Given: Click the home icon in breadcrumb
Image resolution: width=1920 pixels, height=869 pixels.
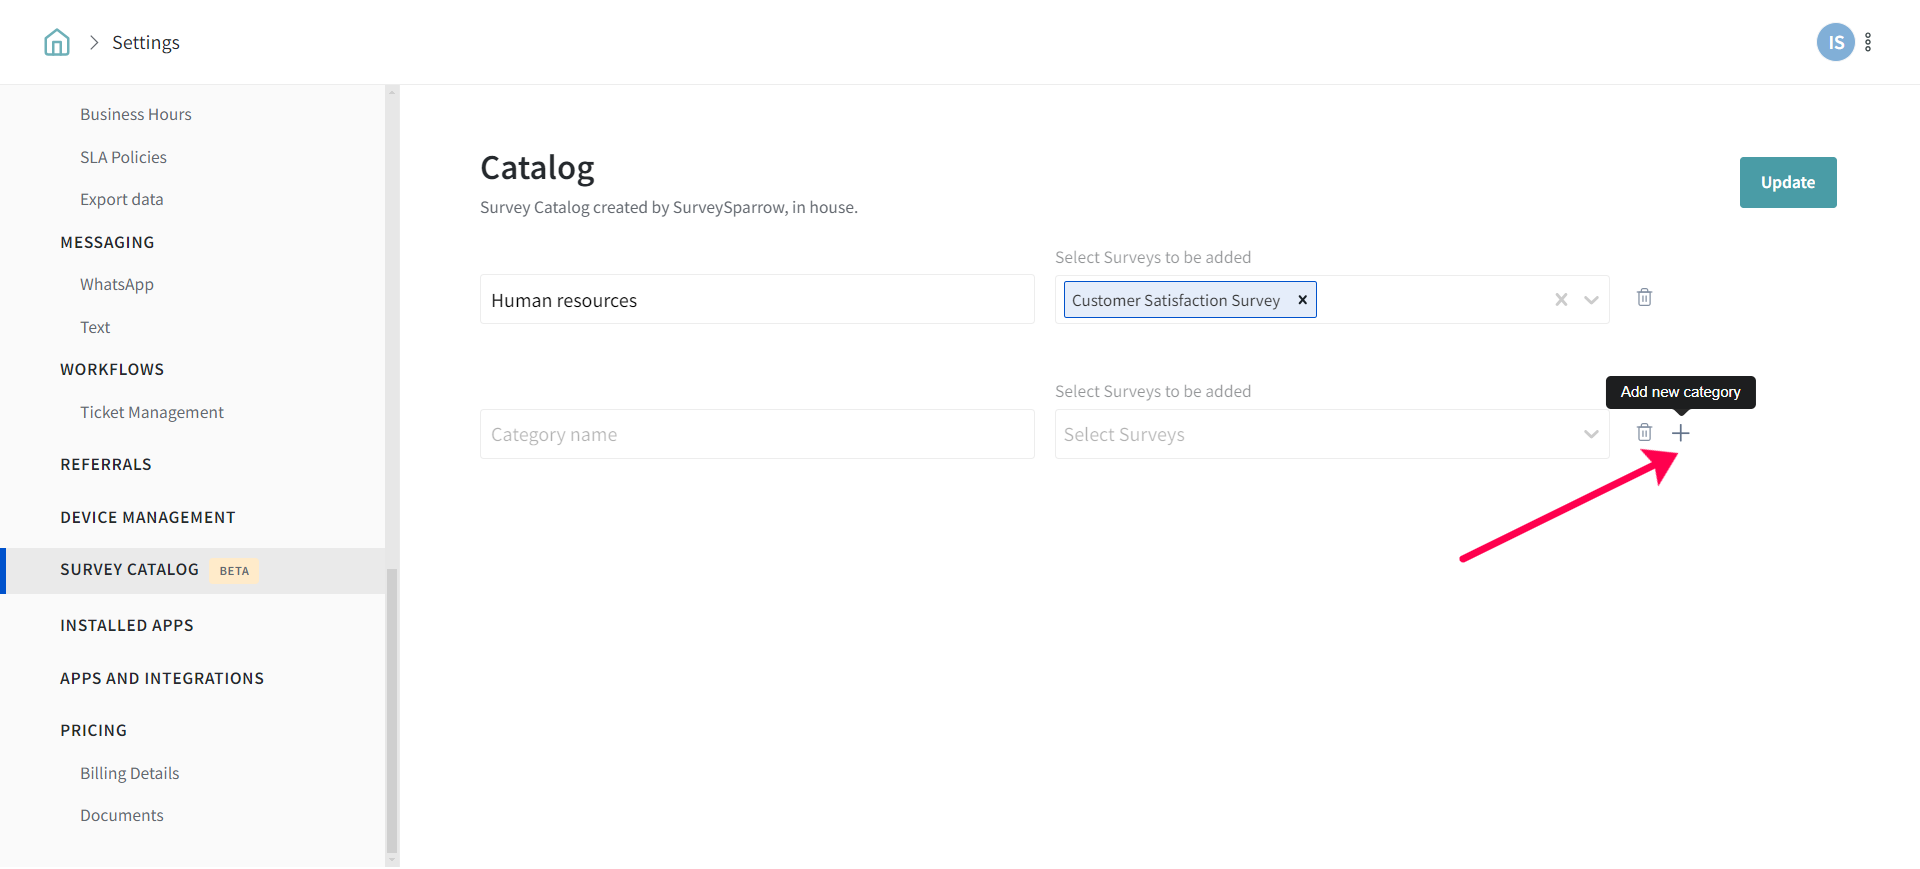Looking at the screenshot, I should (57, 42).
